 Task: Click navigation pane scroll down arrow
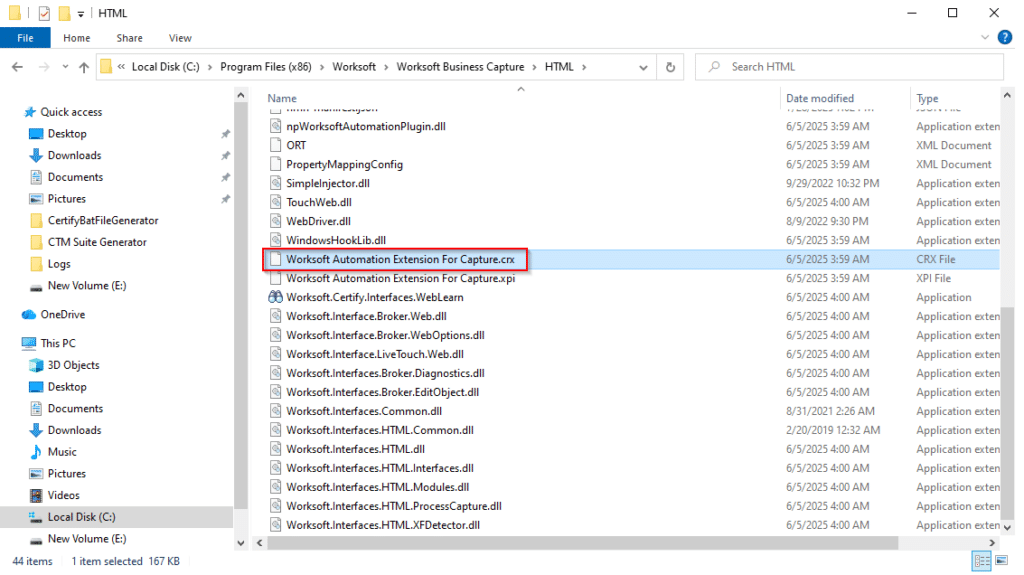tap(240, 543)
